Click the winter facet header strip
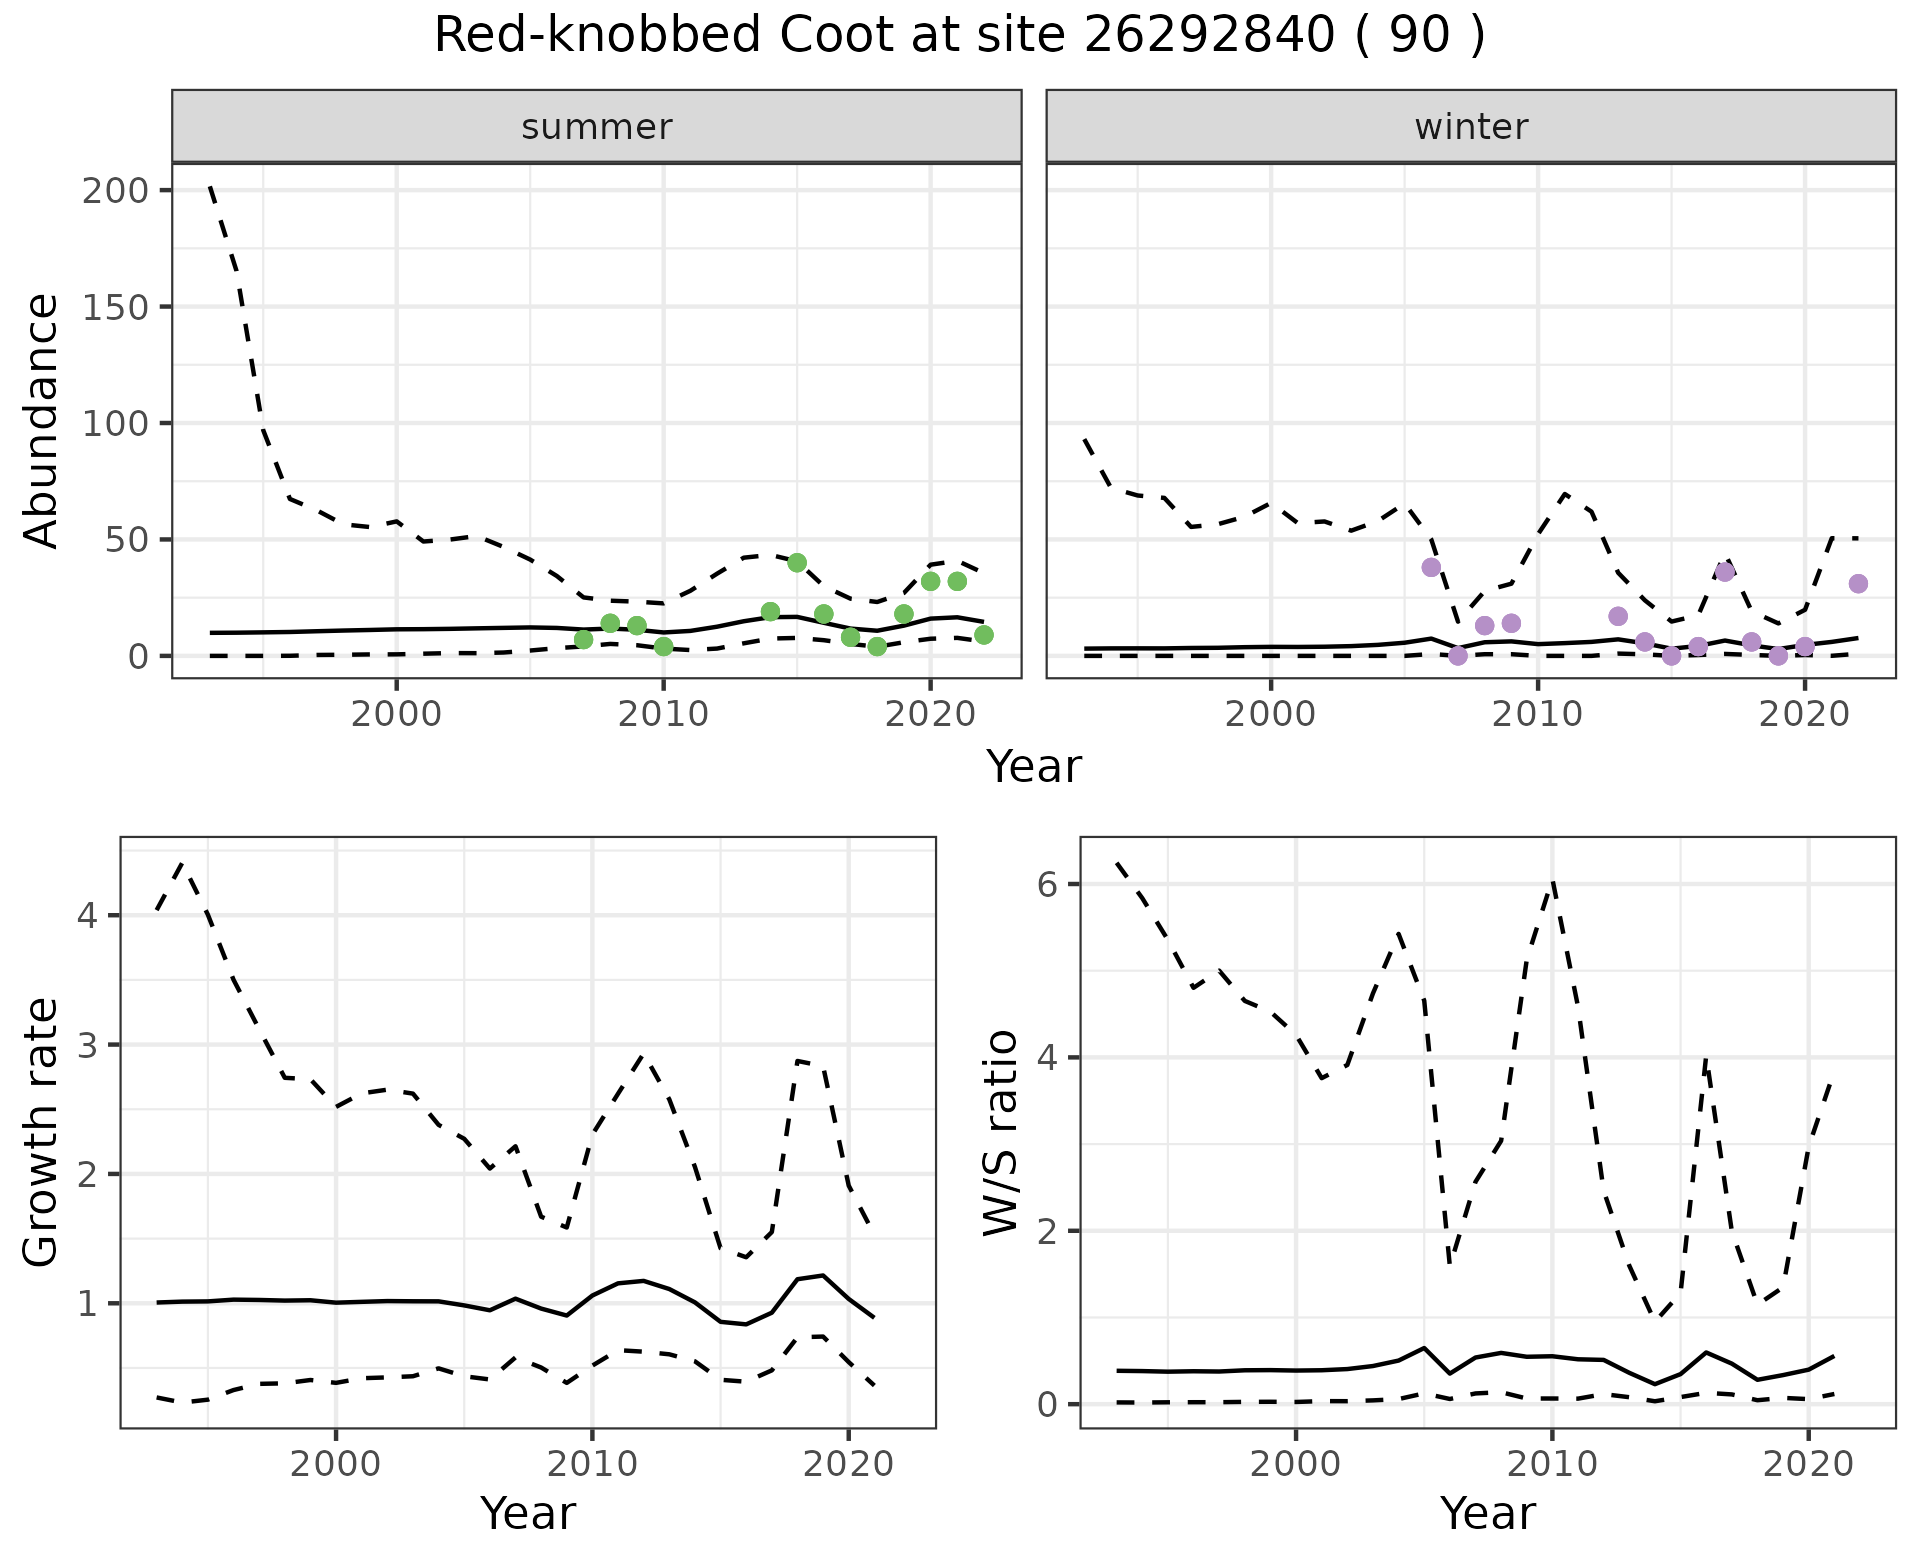 (x=1470, y=127)
